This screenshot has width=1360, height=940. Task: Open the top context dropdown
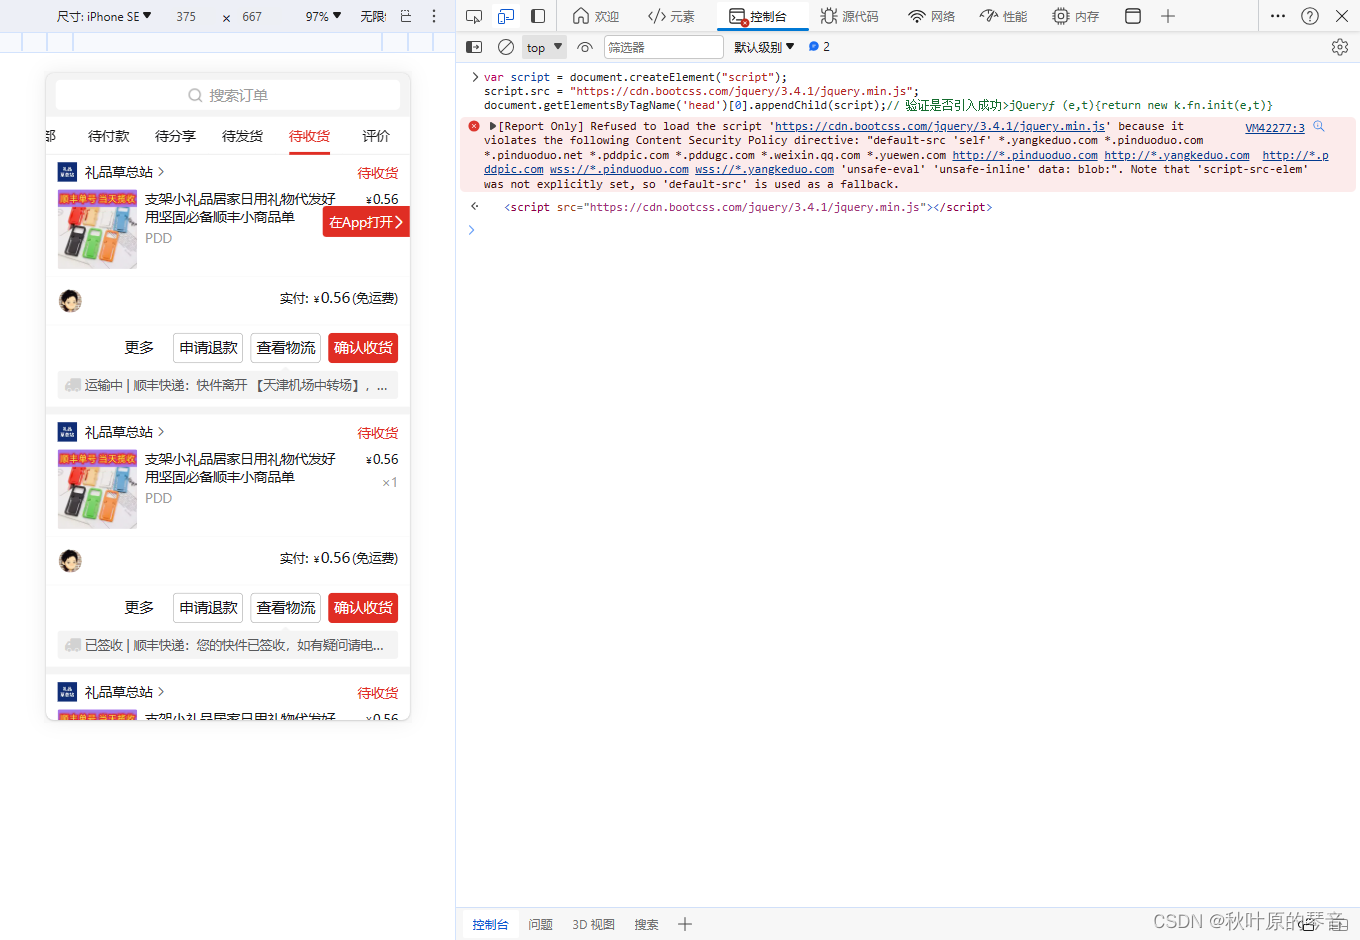point(545,47)
